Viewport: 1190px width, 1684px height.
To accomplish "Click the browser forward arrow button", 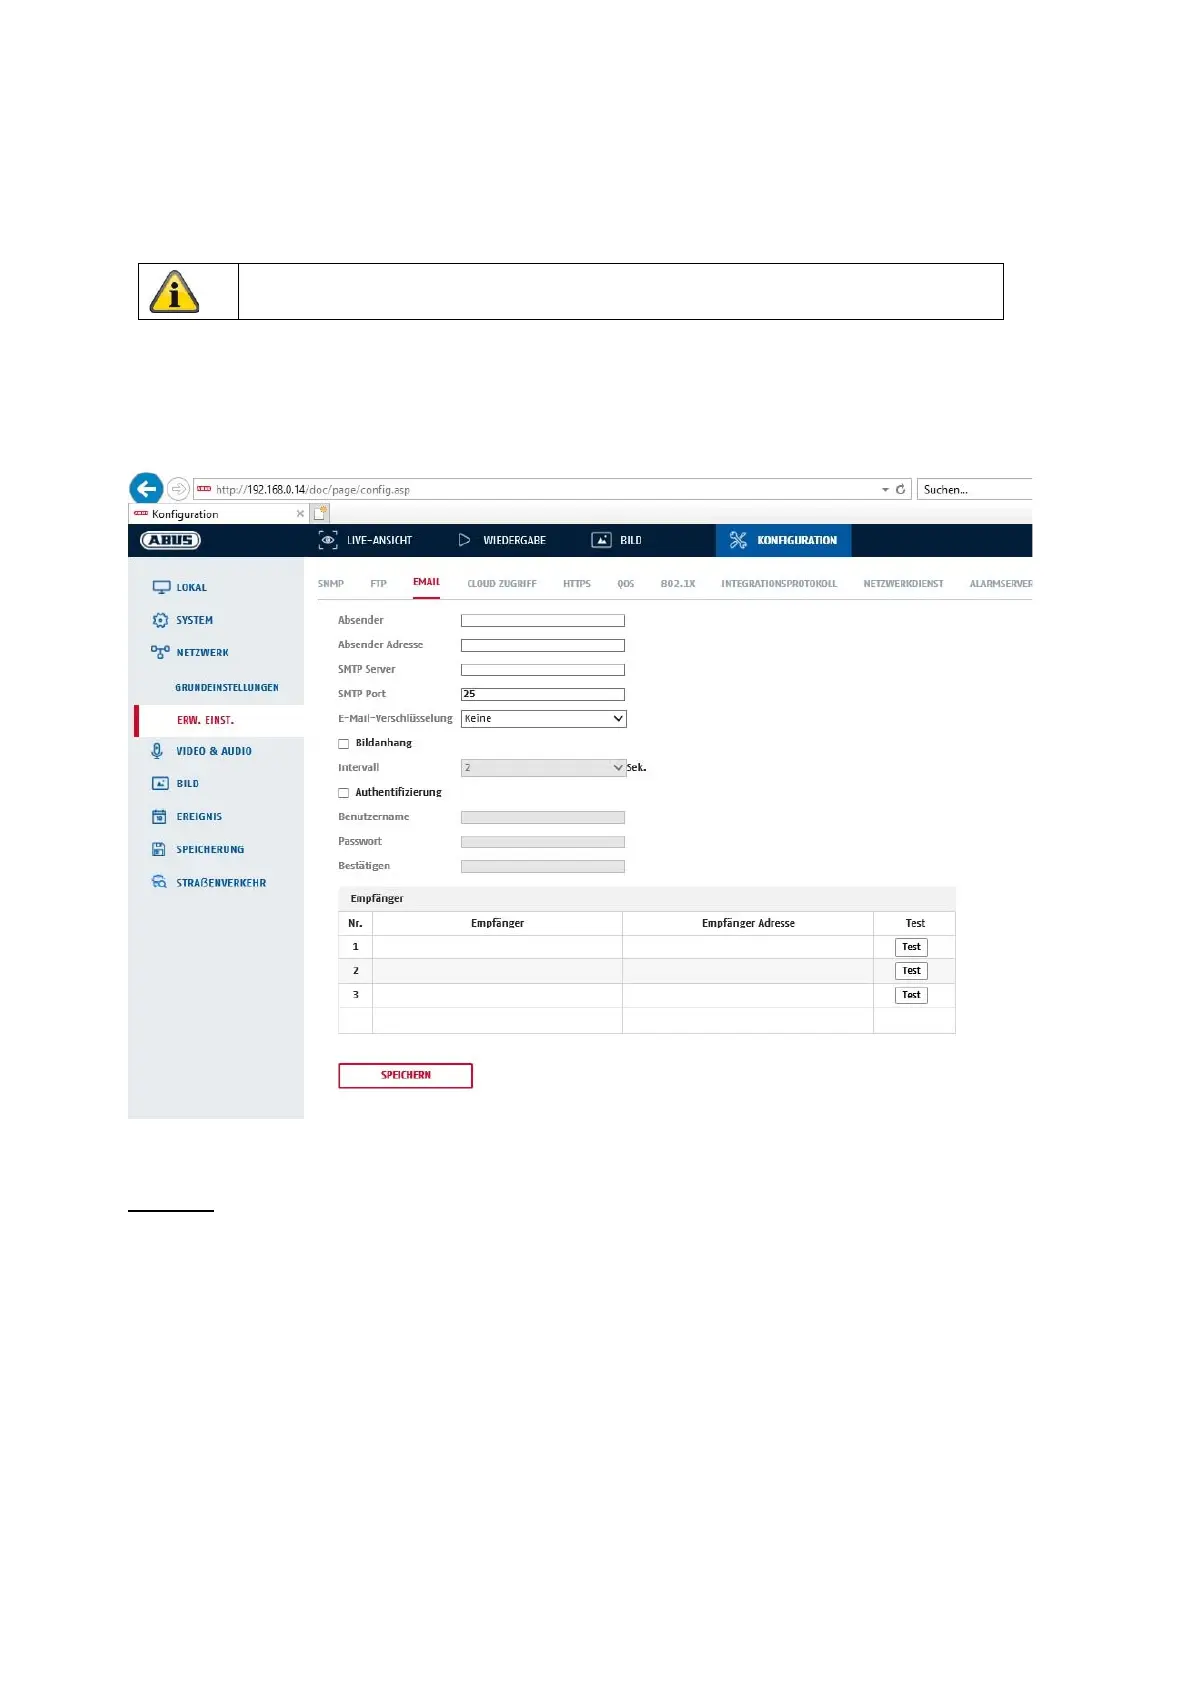I will 178,489.
